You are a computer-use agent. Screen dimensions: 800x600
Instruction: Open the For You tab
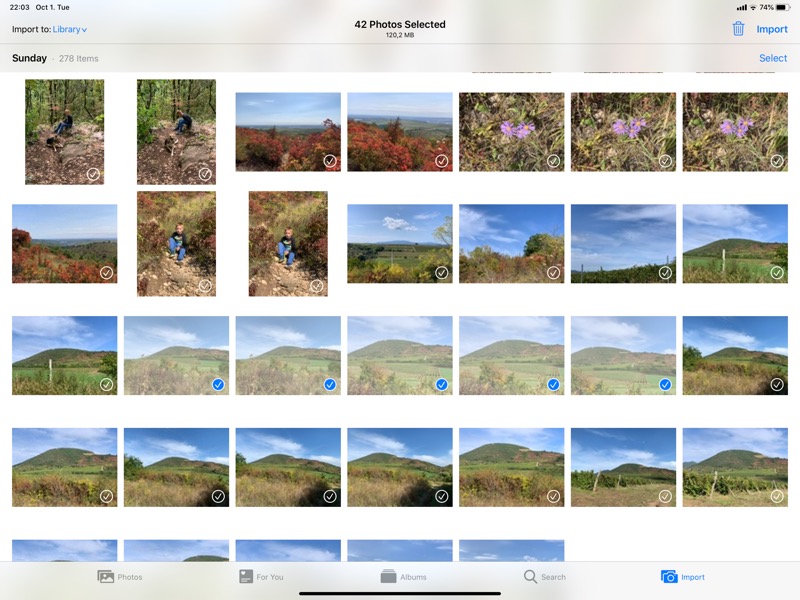pos(261,577)
